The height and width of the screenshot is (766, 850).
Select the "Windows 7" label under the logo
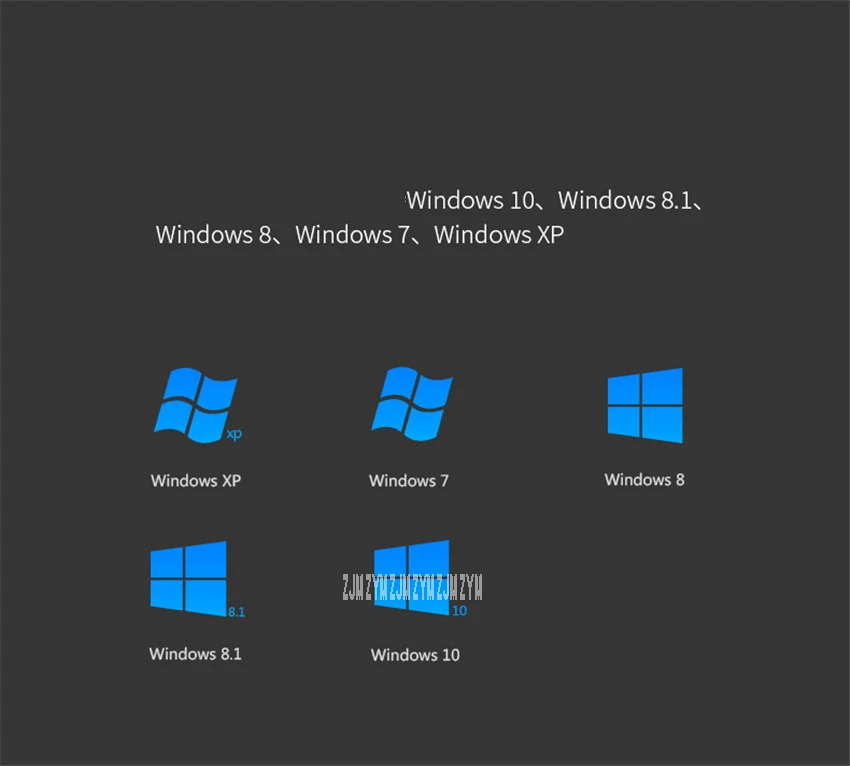pos(409,481)
